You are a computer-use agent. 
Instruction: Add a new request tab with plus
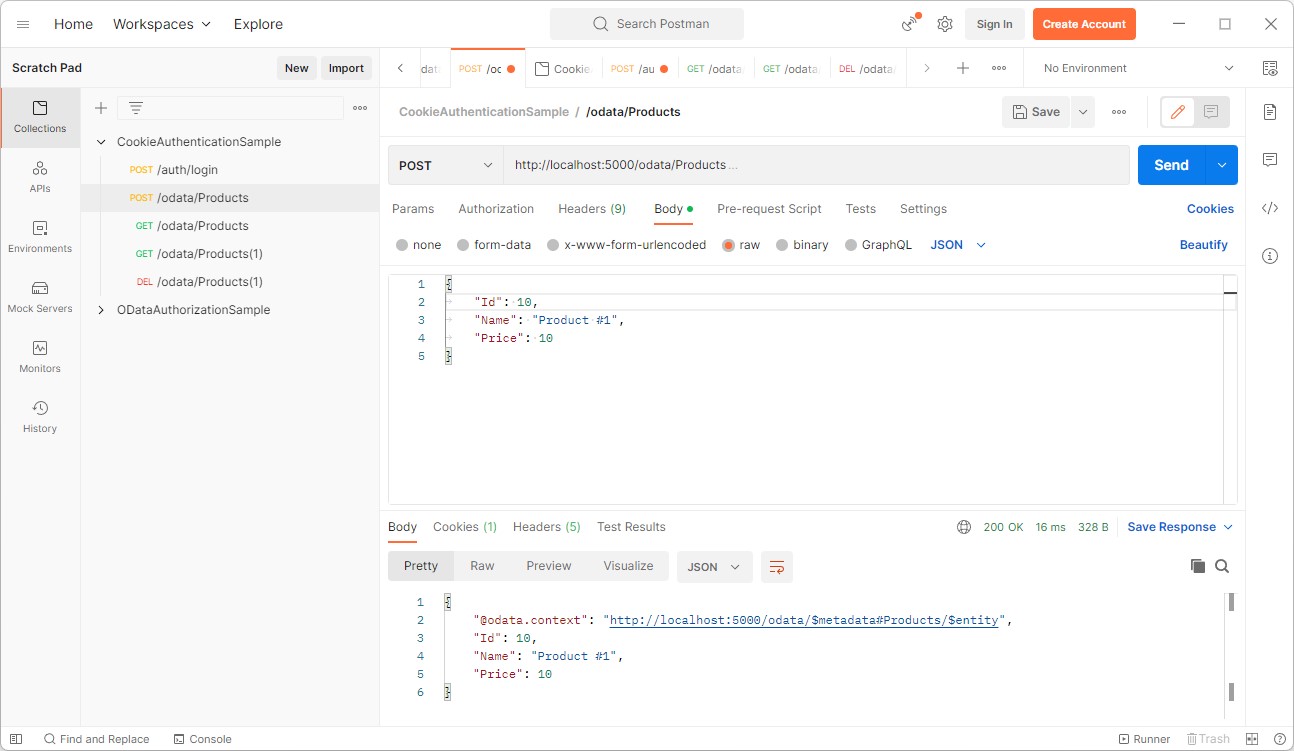point(963,68)
